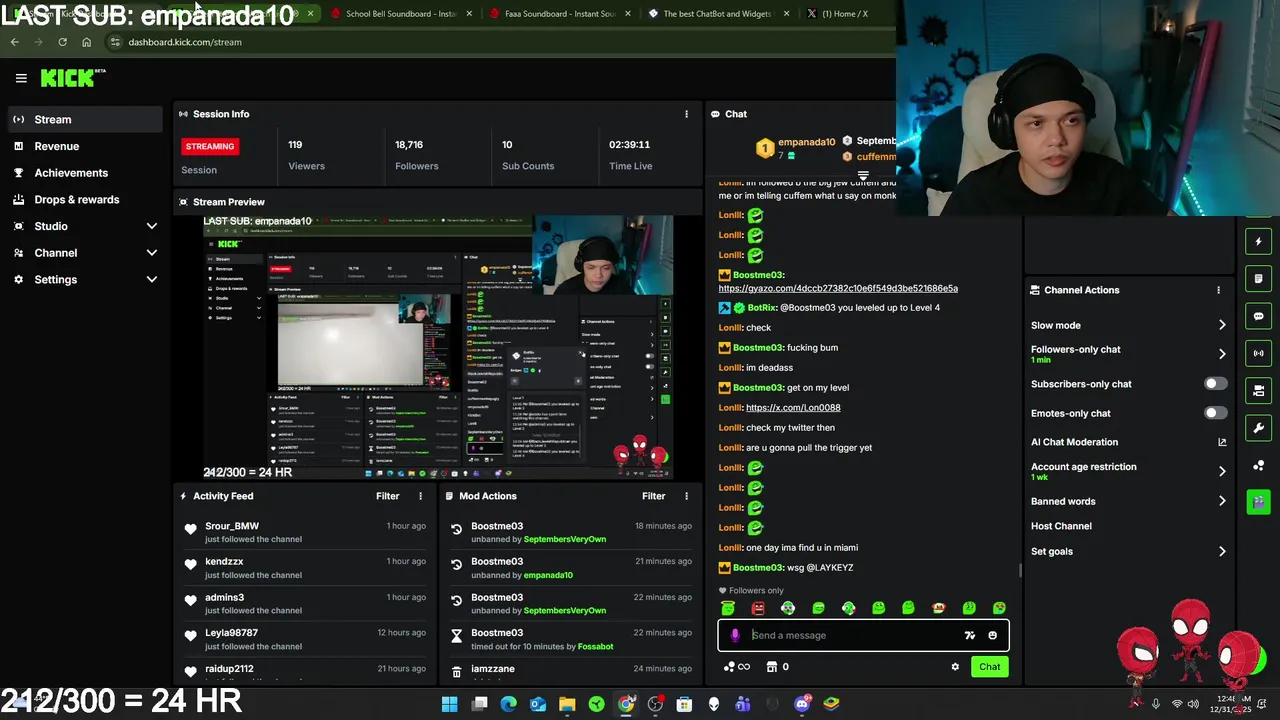Open Microsoft Edge from the taskbar
The image size is (1280, 720).
coord(508,704)
